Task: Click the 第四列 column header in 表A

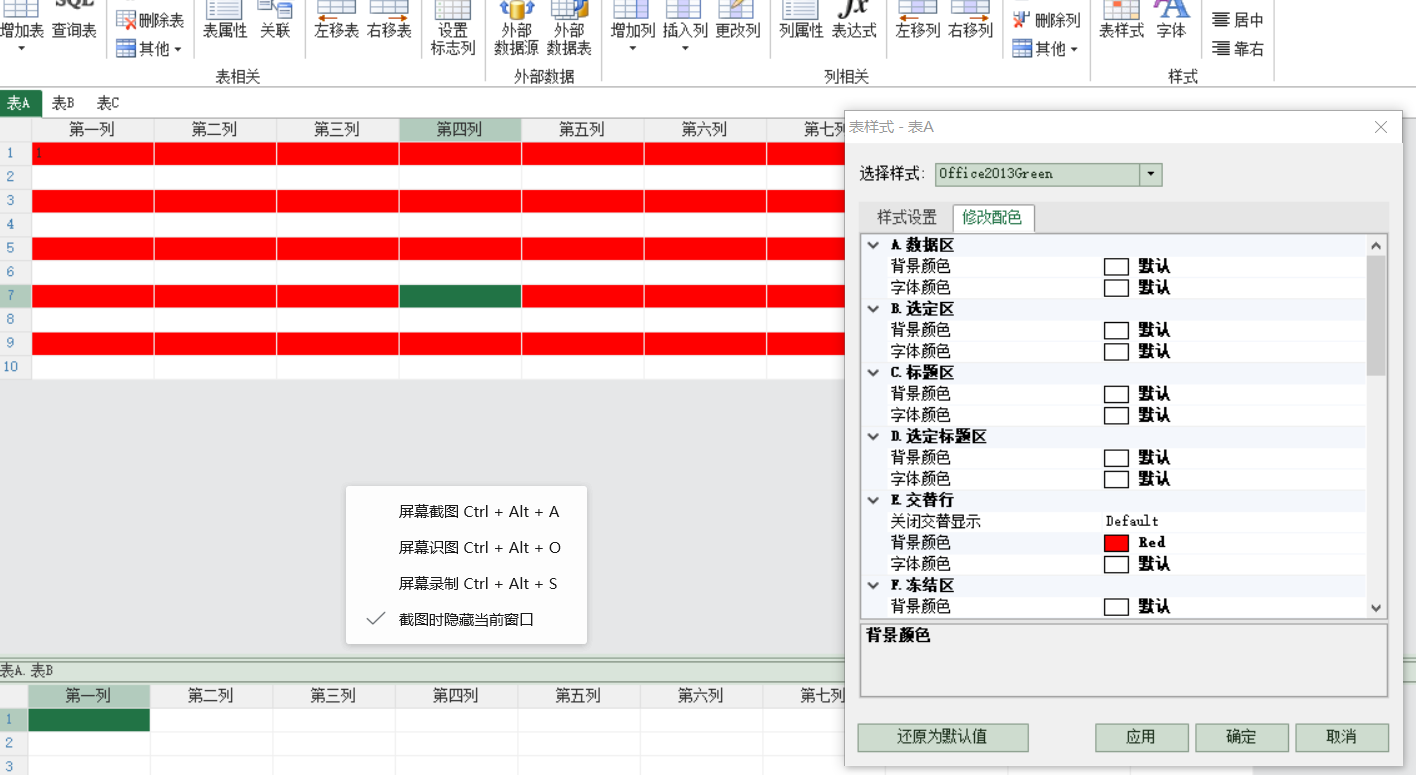Action: (x=459, y=129)
